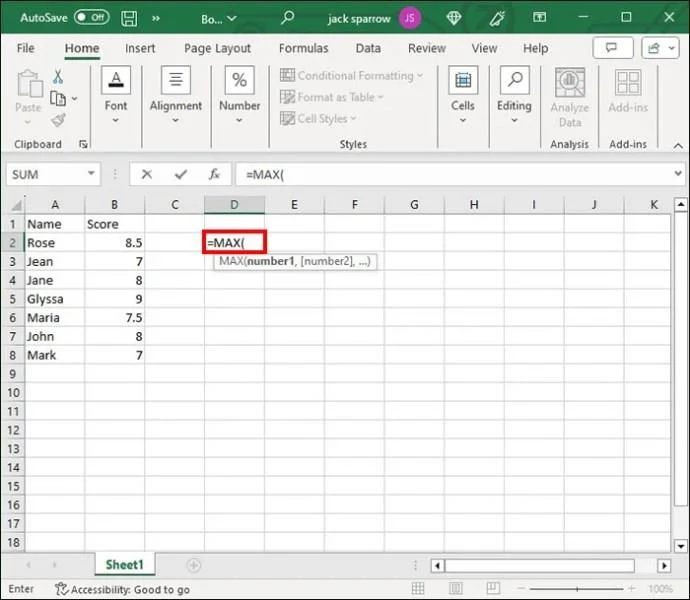Click the Search magnifier icon

pos(288,17)
